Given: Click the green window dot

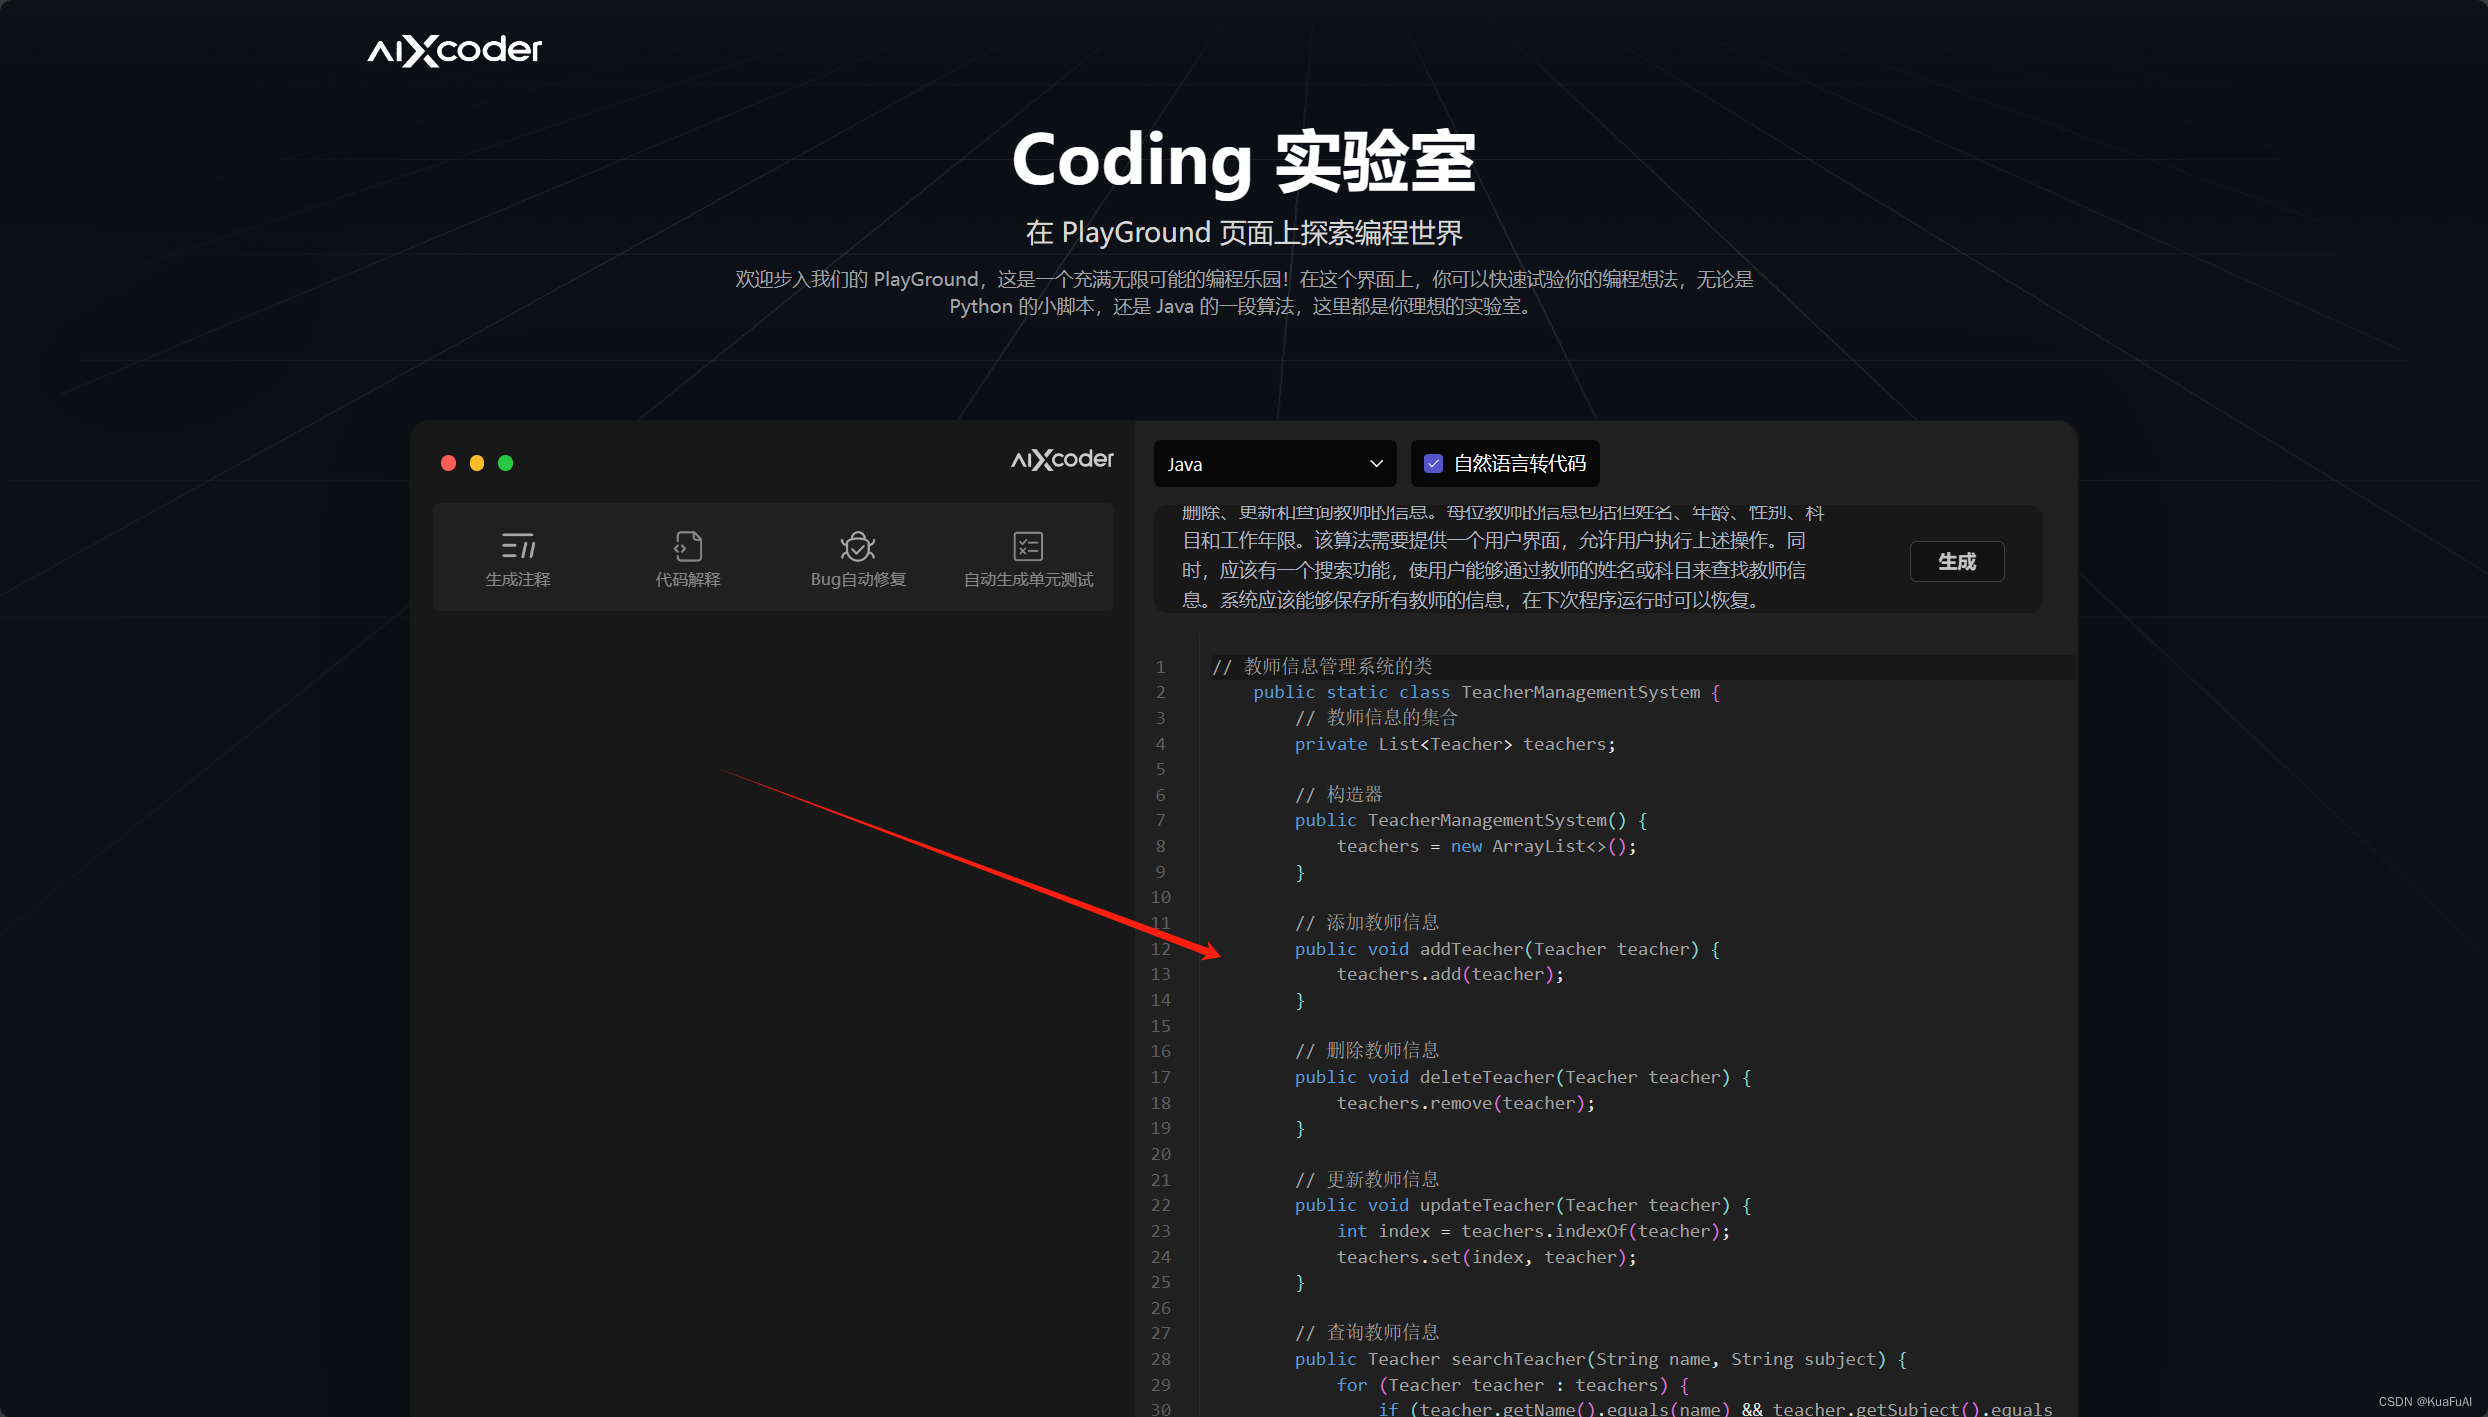Looking at the screenshot, I should coord(505,463).
